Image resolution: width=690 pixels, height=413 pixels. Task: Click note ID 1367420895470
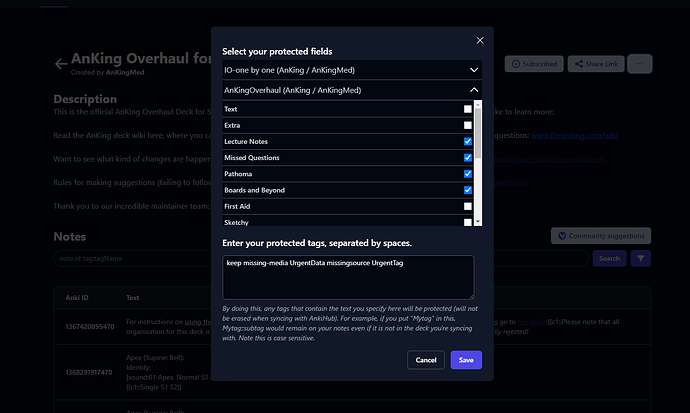(90, 326)
